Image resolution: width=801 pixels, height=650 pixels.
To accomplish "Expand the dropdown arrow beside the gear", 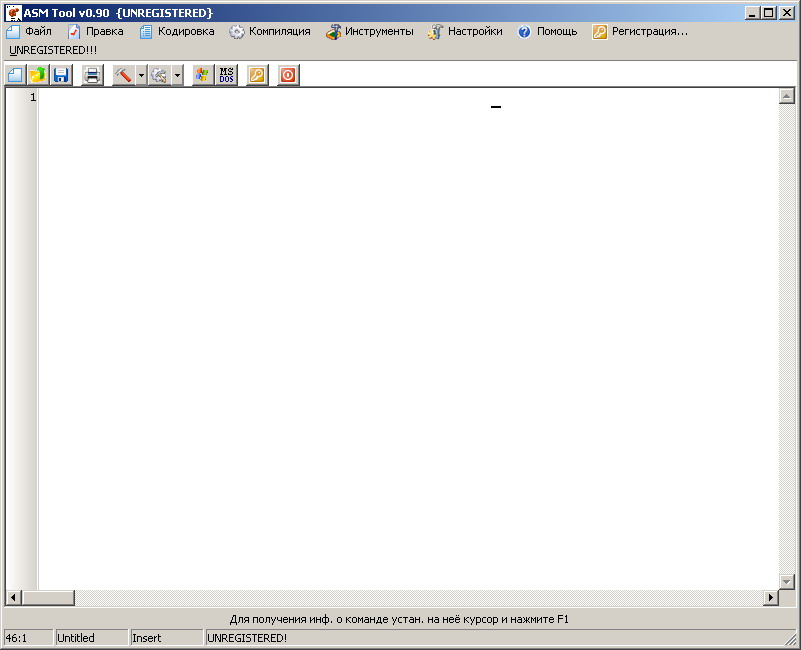I will point(177,75).
